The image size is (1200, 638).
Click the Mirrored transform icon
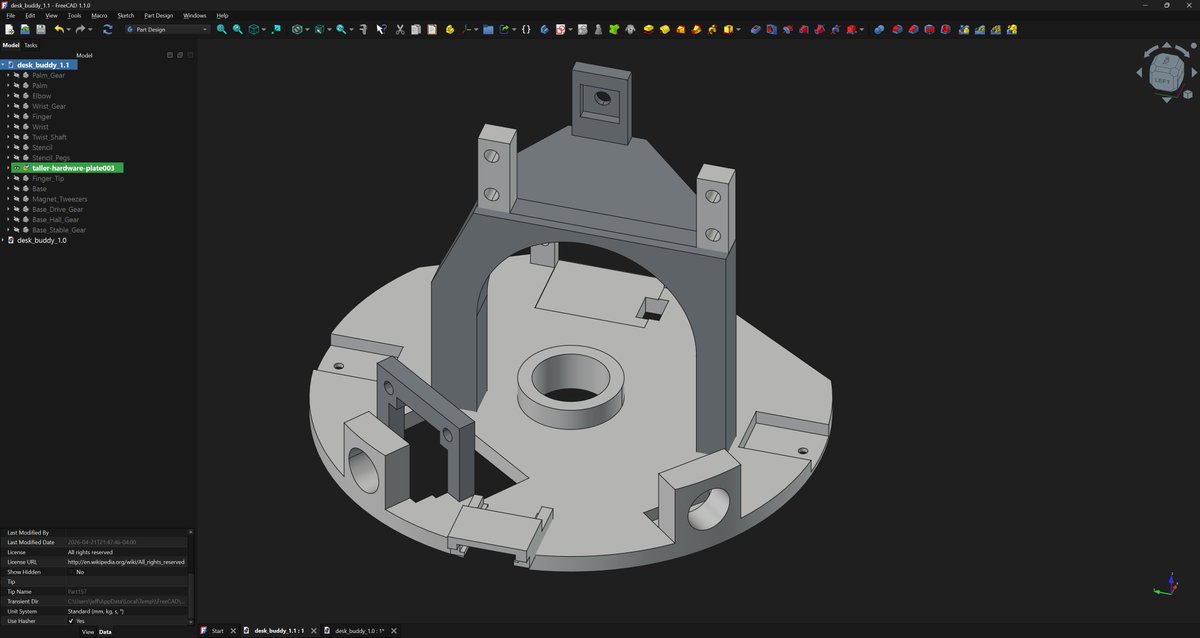(964, 29)
